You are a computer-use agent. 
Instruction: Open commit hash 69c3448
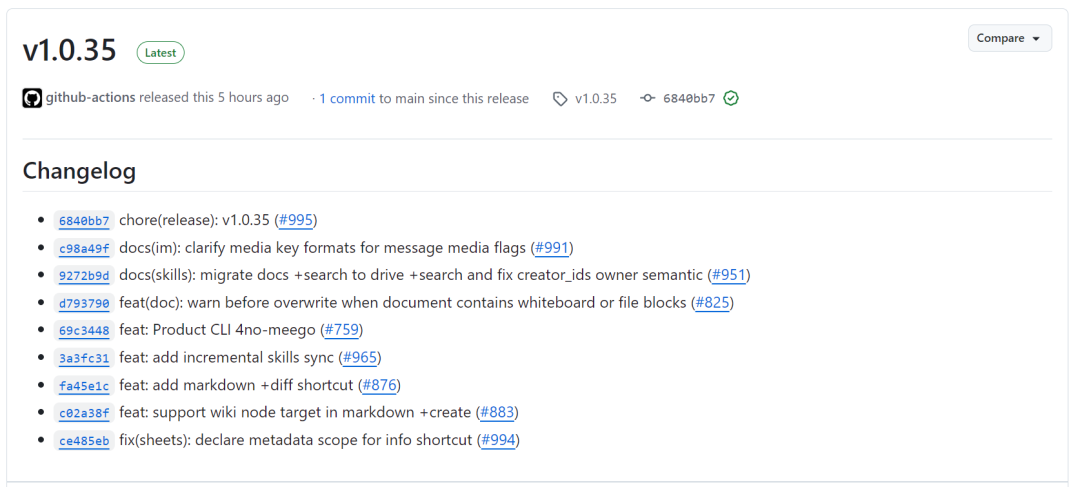84,331
